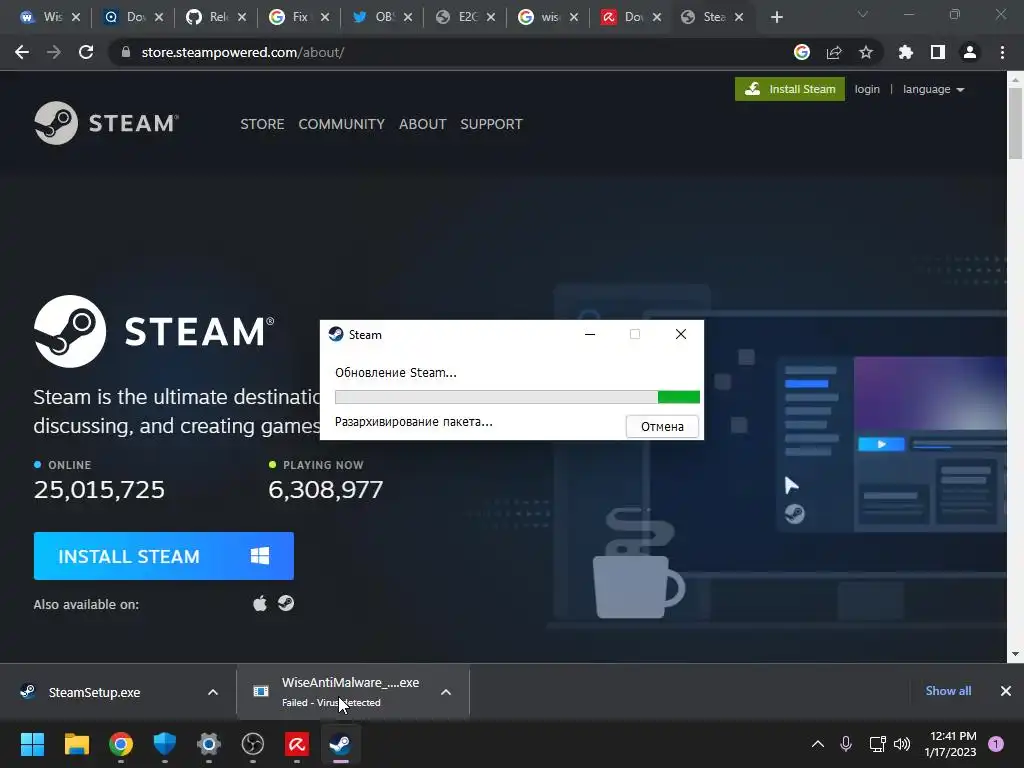The height and width of the screenshot is (768, 1024).
Task: Open Chrome from the taskbar
Action: point(121,744)
